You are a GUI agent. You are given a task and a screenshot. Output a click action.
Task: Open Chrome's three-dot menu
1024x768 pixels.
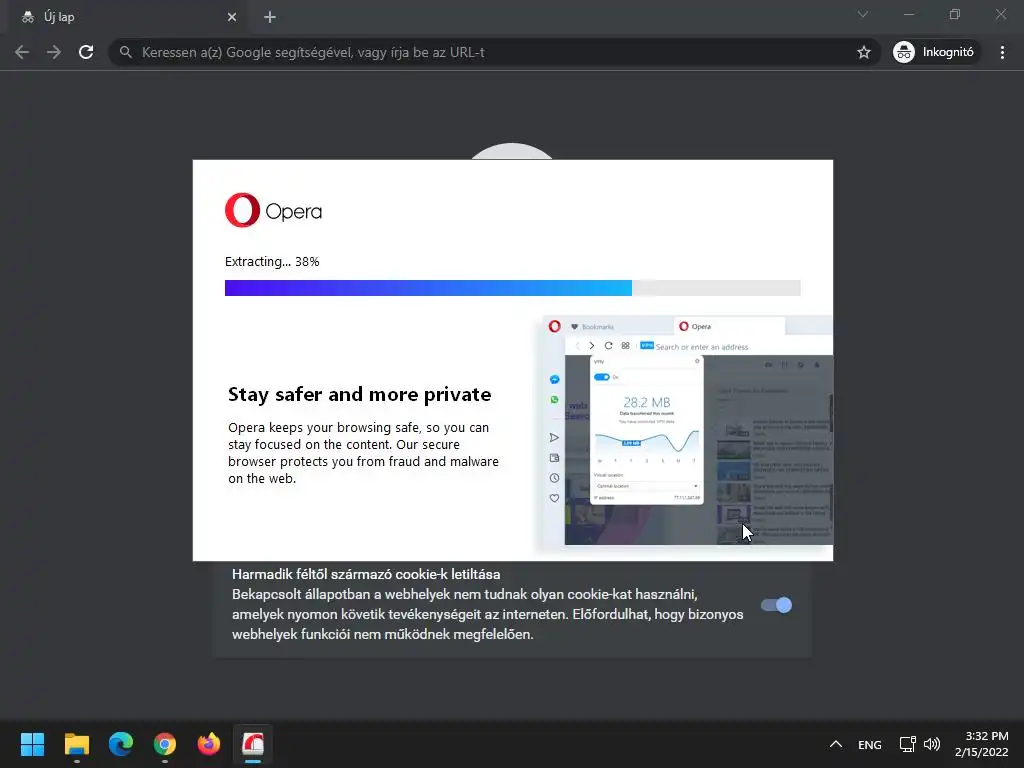pyautogui.click(x=1002, y=52)
